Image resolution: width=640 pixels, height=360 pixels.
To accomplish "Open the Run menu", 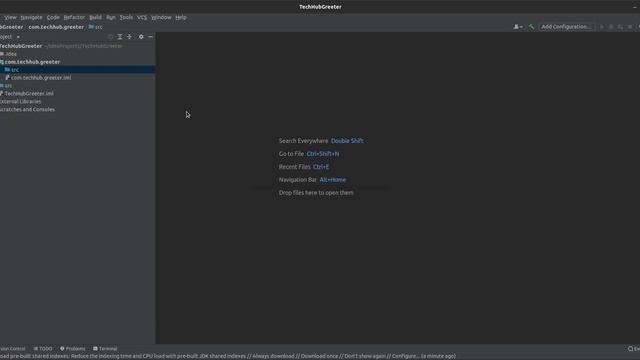I will pyautogui.click(x=111, y=18).
